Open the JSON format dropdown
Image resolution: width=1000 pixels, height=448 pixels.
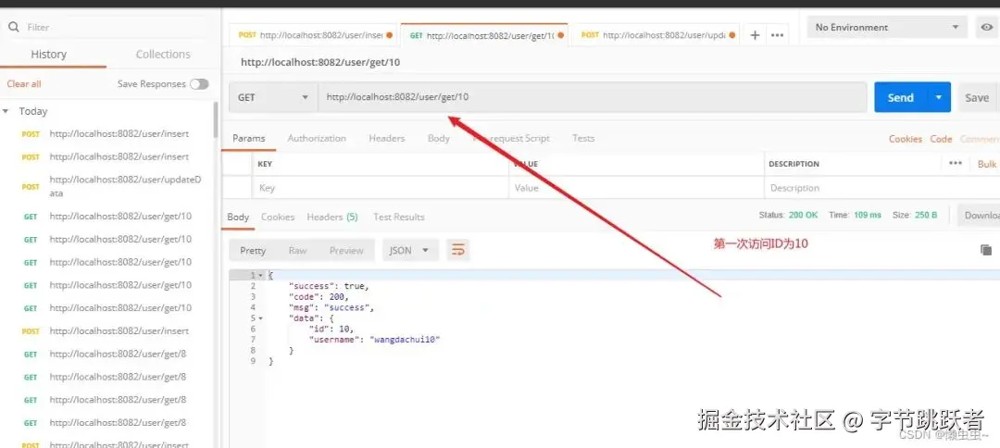click(x=410, y=250)
